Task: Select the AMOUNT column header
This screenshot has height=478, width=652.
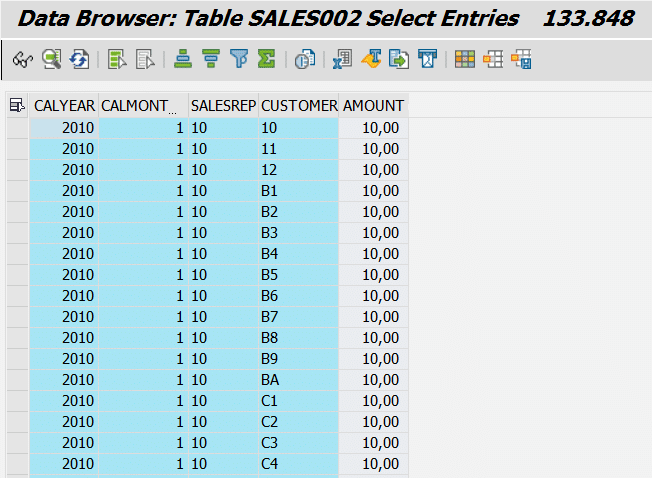Action: point(373,106)
